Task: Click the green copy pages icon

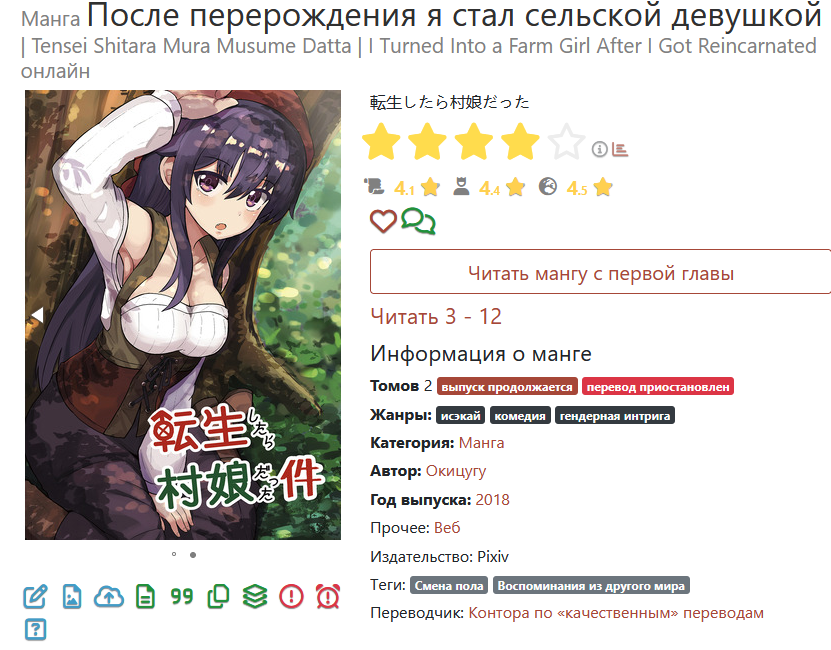Action: click(x=218, y=596)
